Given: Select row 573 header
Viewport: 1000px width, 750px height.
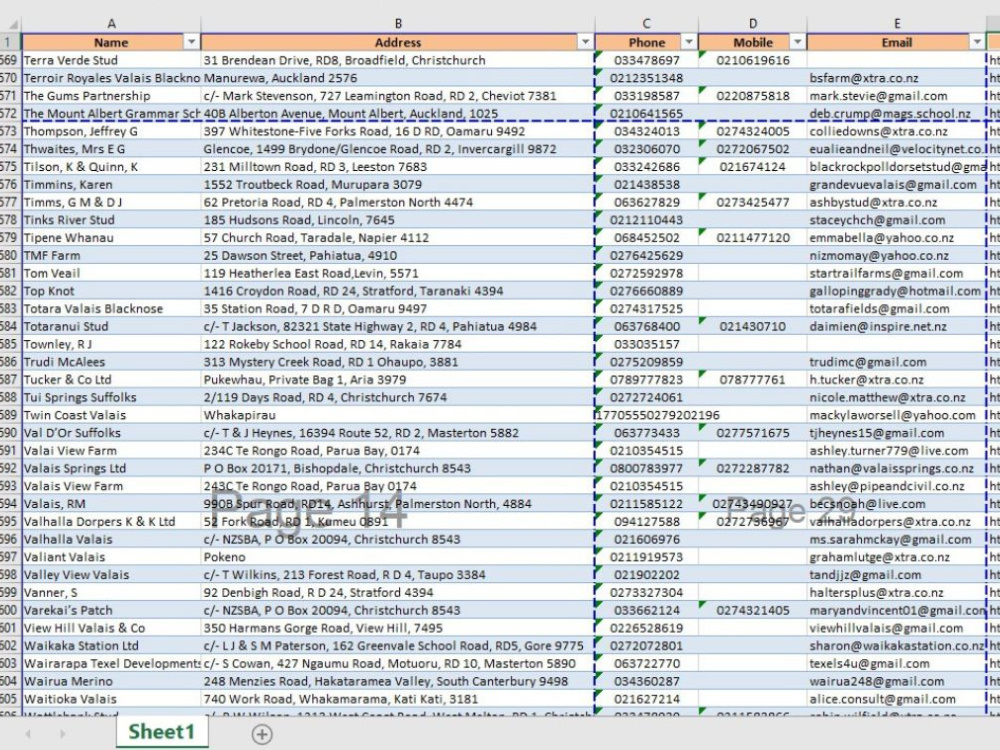Looking at the screenshot, I should (x=10, y=131).
